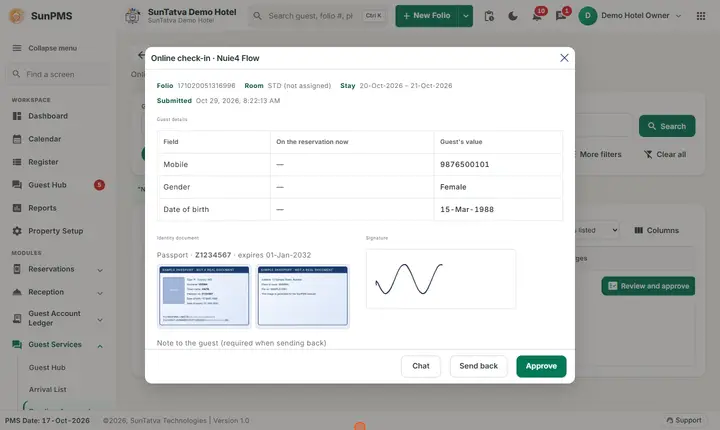The image size is (720, 430).
Task: Select the mobile value 9876500101
Action: click(x=464, y=164)
